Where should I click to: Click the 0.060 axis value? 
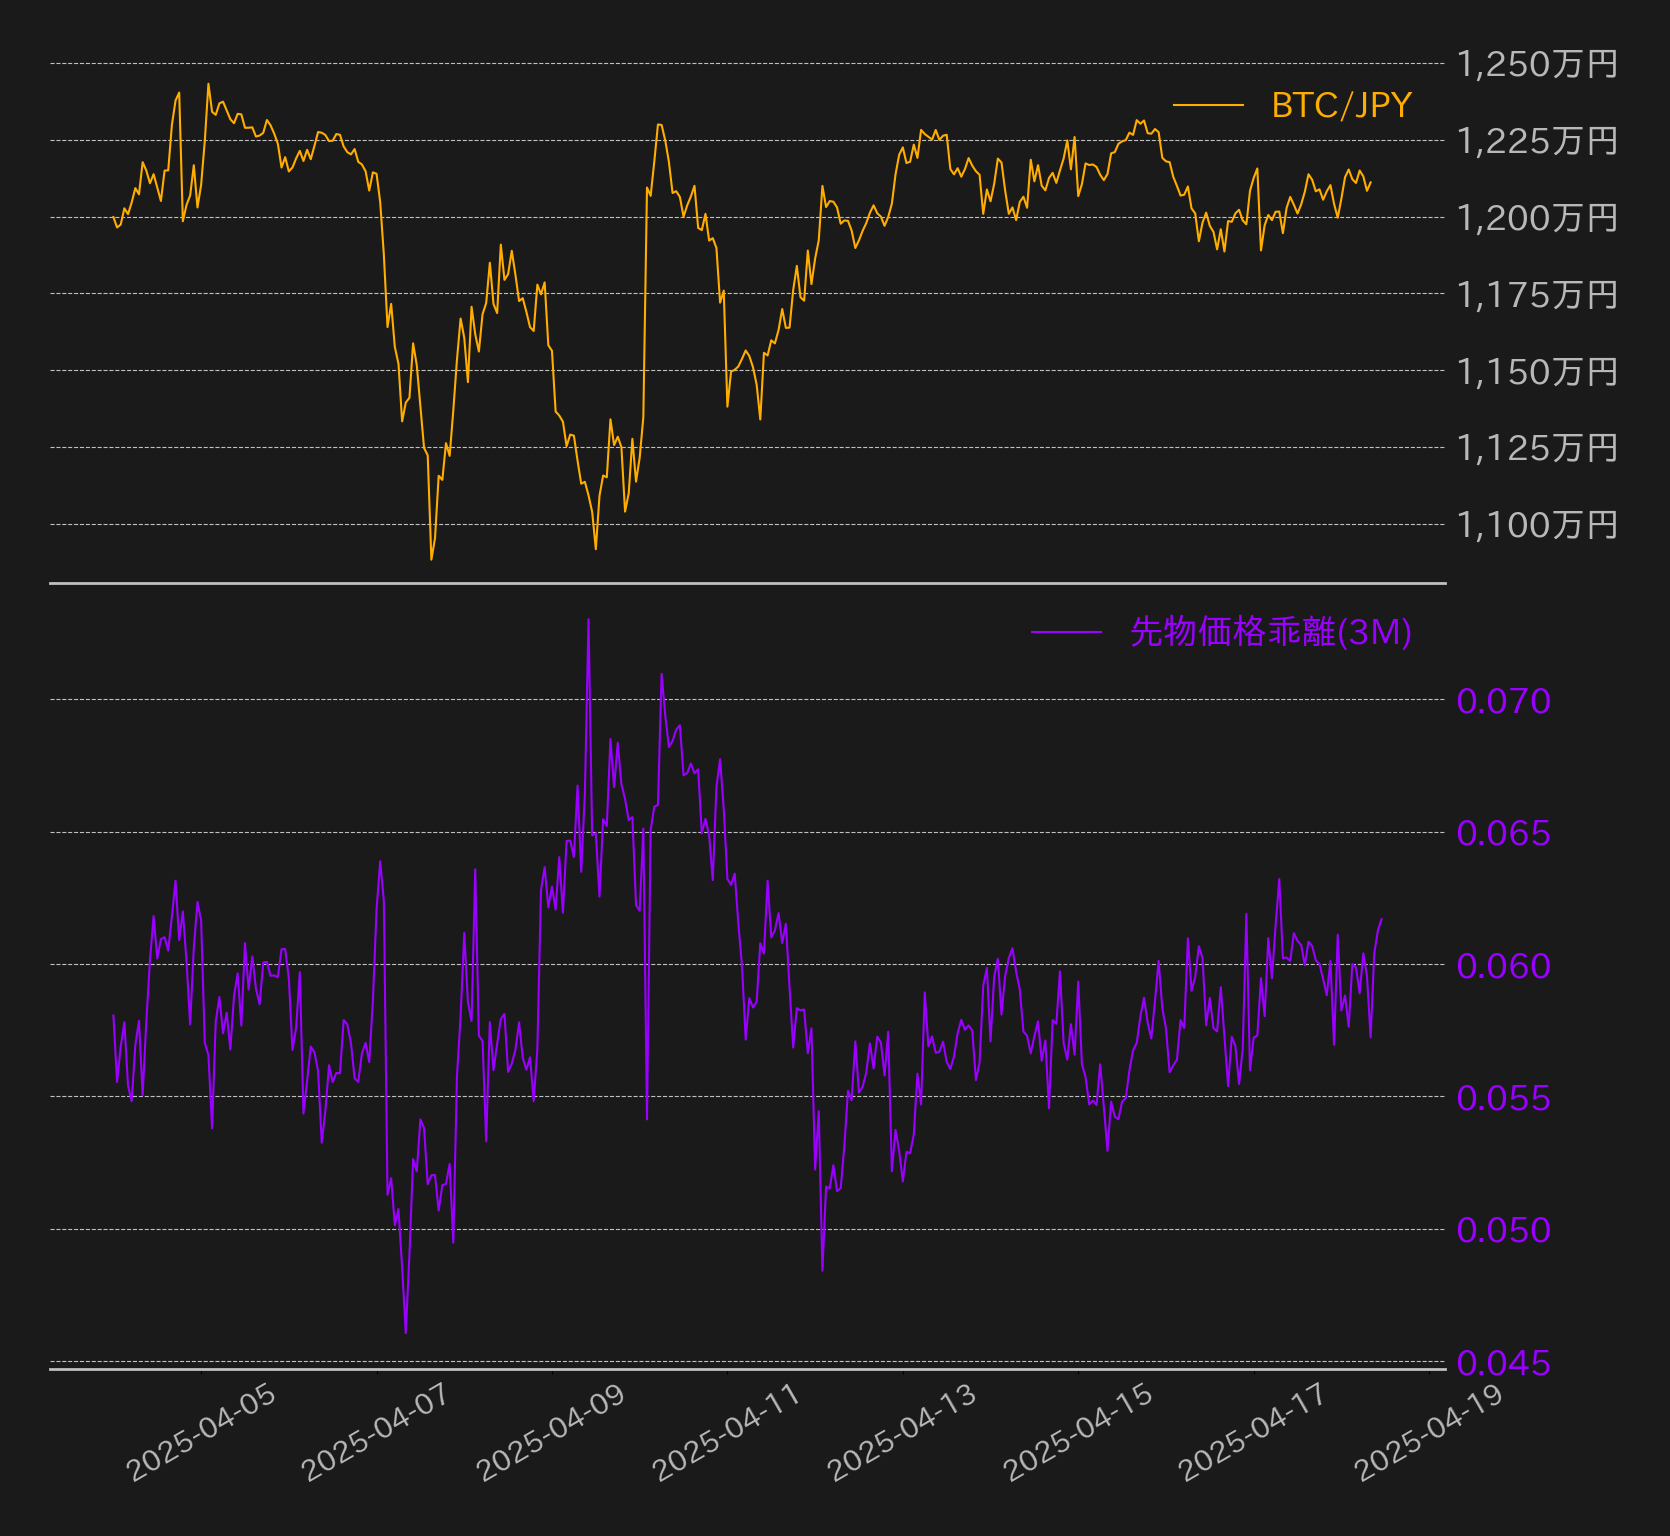[1504, 966]
